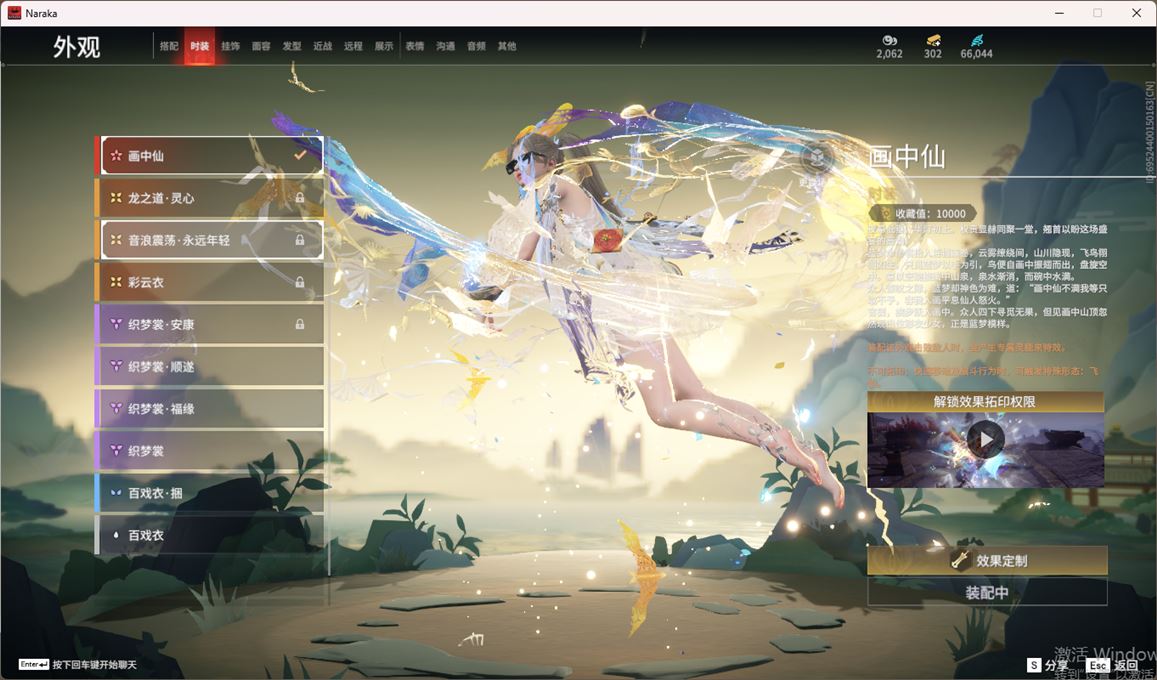
Task: Select the 画中仙 outfit
Action: (x=210, y=156)
